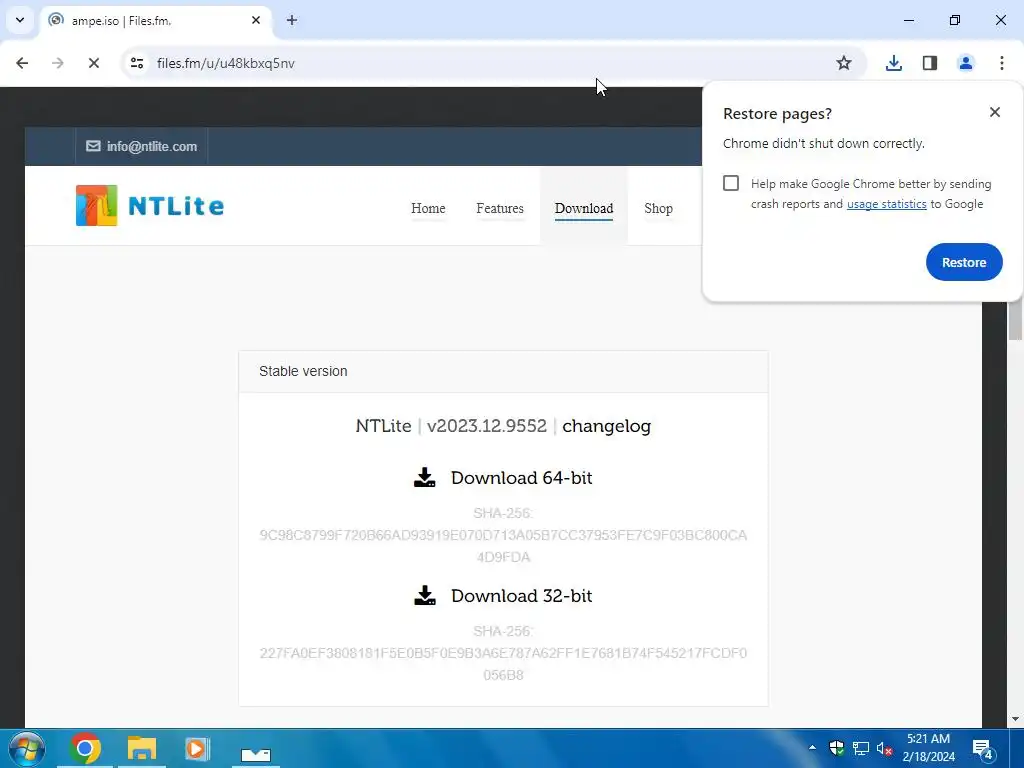Click the muted volume tray icon
This screenshot has height=768, width=1024.
tap(884, 748)
